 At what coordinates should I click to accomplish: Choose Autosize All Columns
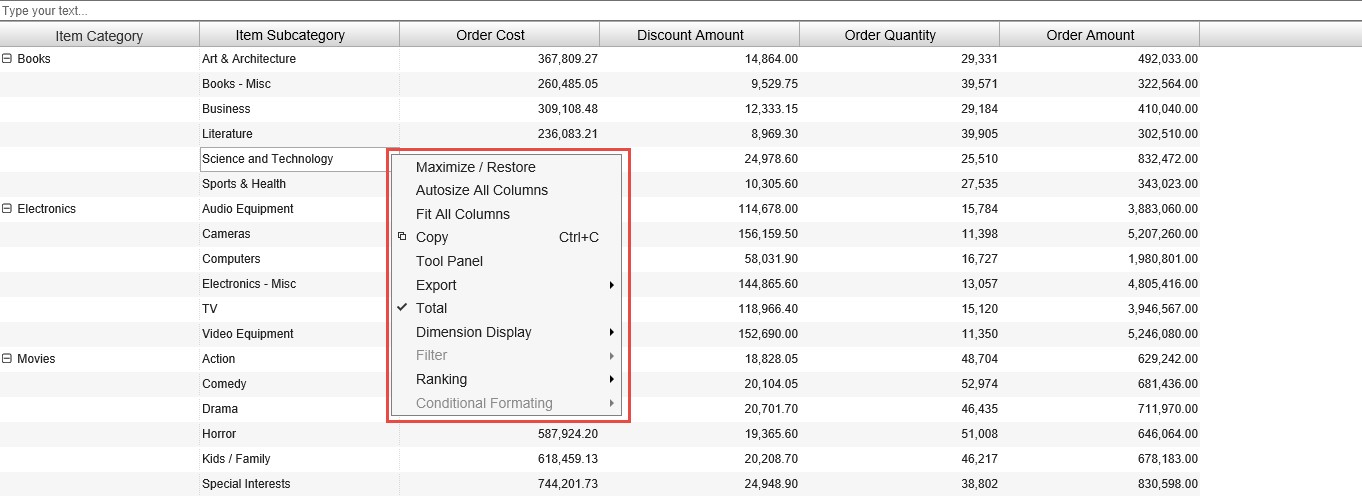pos(481,190)
